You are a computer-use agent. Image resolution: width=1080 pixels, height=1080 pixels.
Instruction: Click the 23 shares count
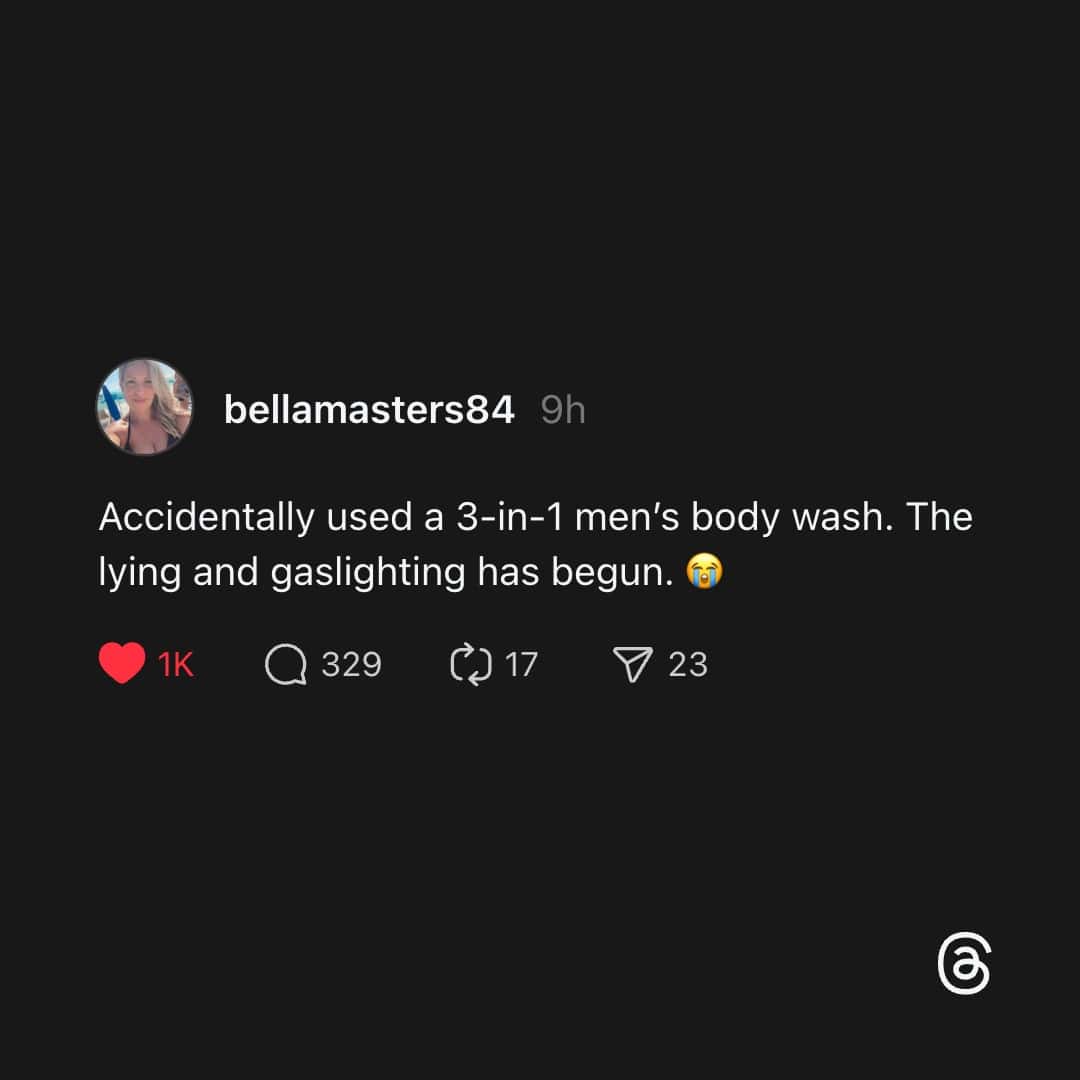point(687,664)
